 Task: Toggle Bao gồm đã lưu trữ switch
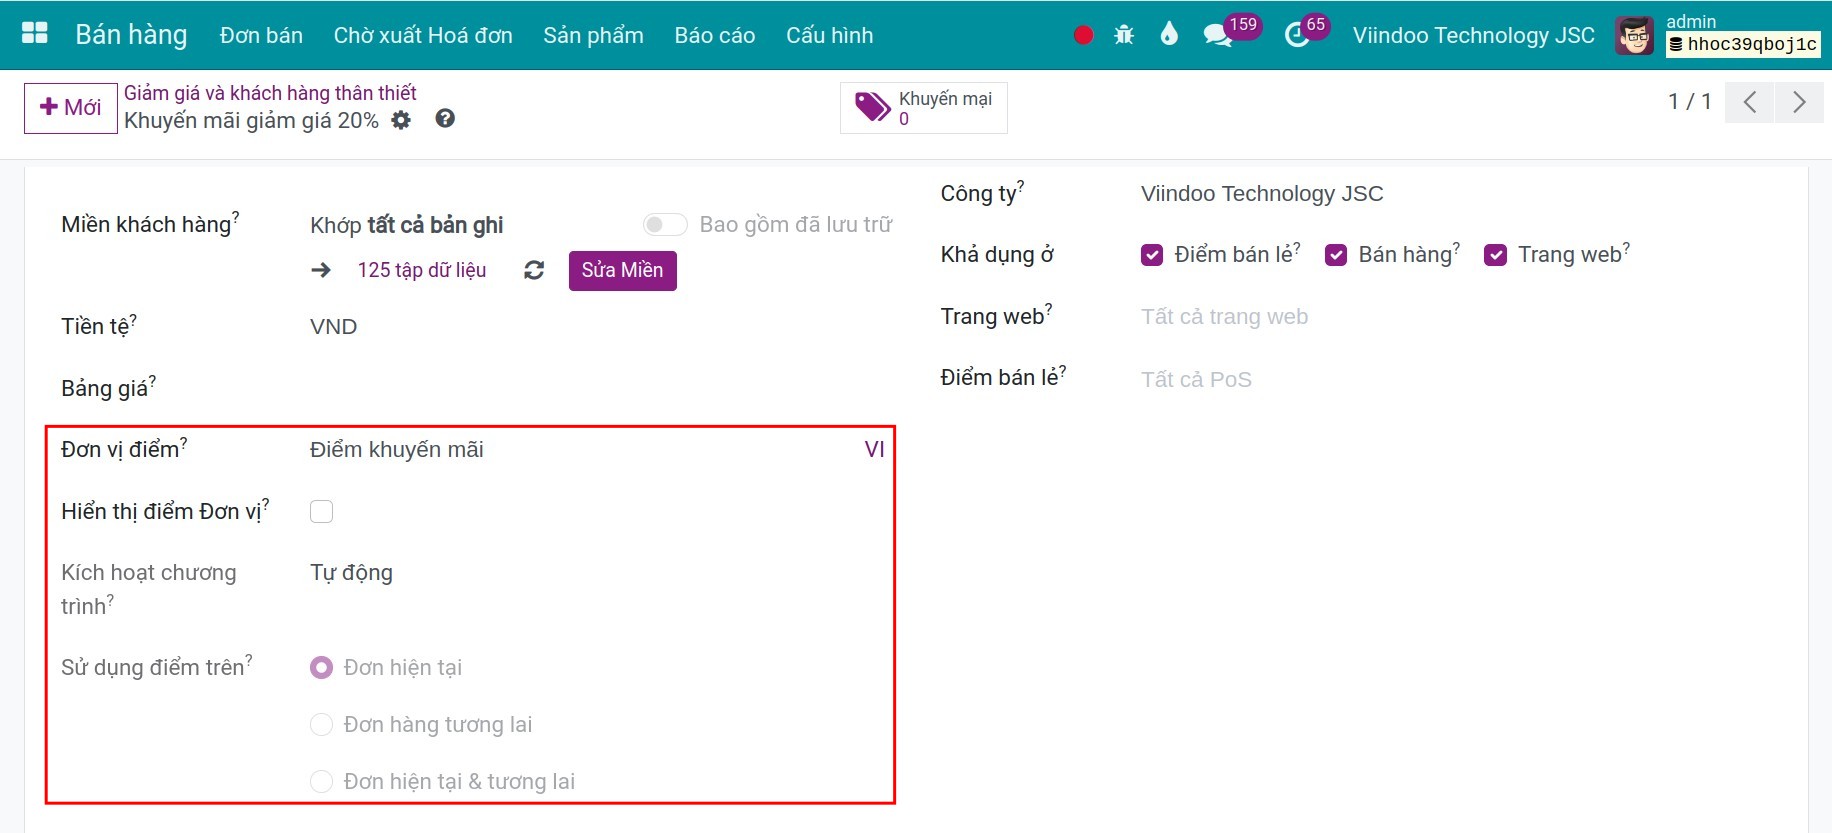point(665,224)
